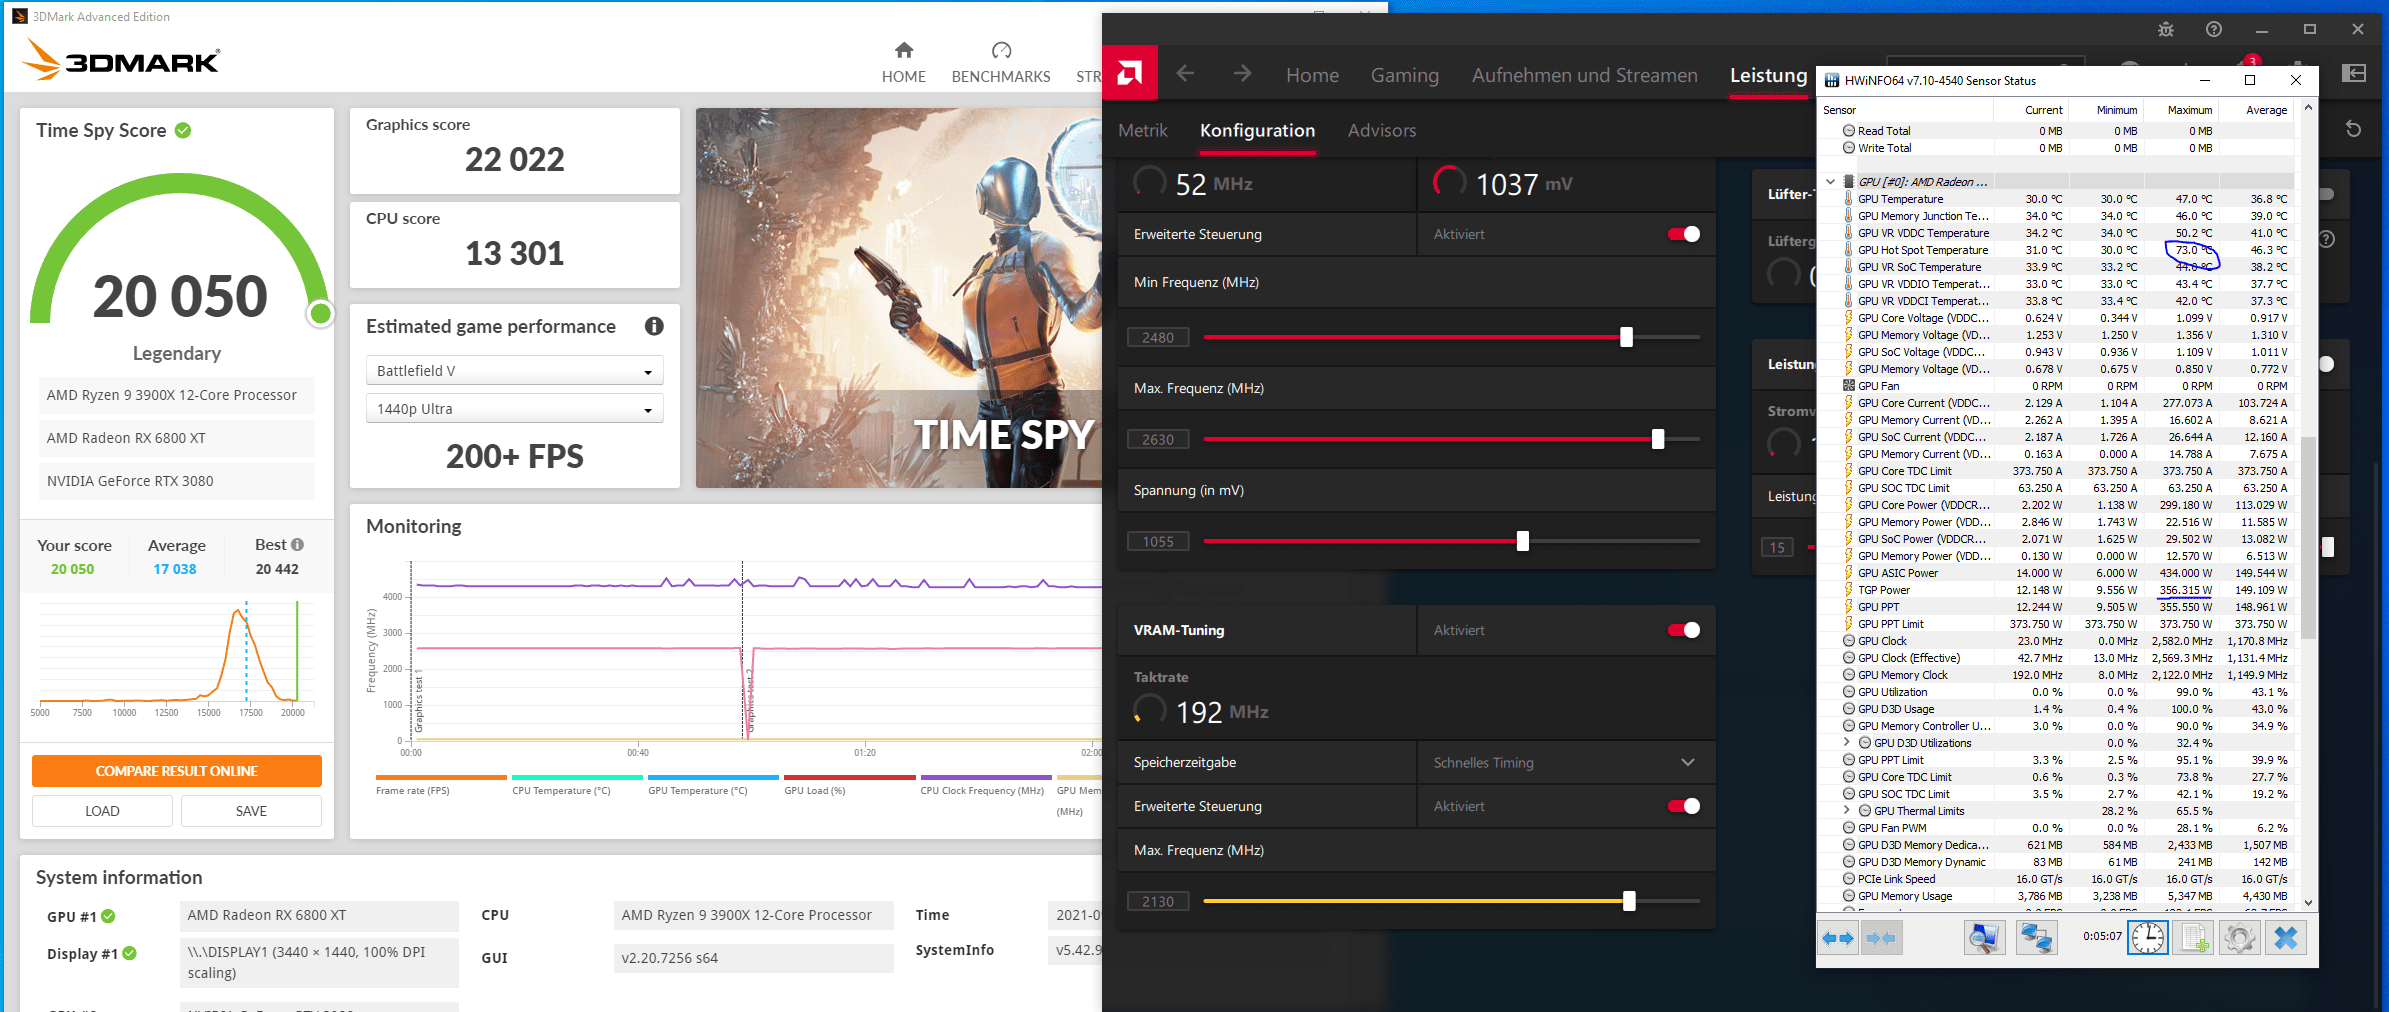Go back in AMD Software

tap(1185, 73)
